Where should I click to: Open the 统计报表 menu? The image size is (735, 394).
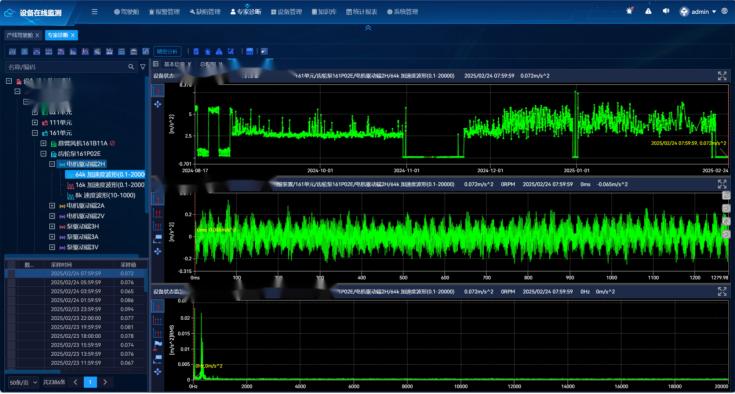click(361, 12)
